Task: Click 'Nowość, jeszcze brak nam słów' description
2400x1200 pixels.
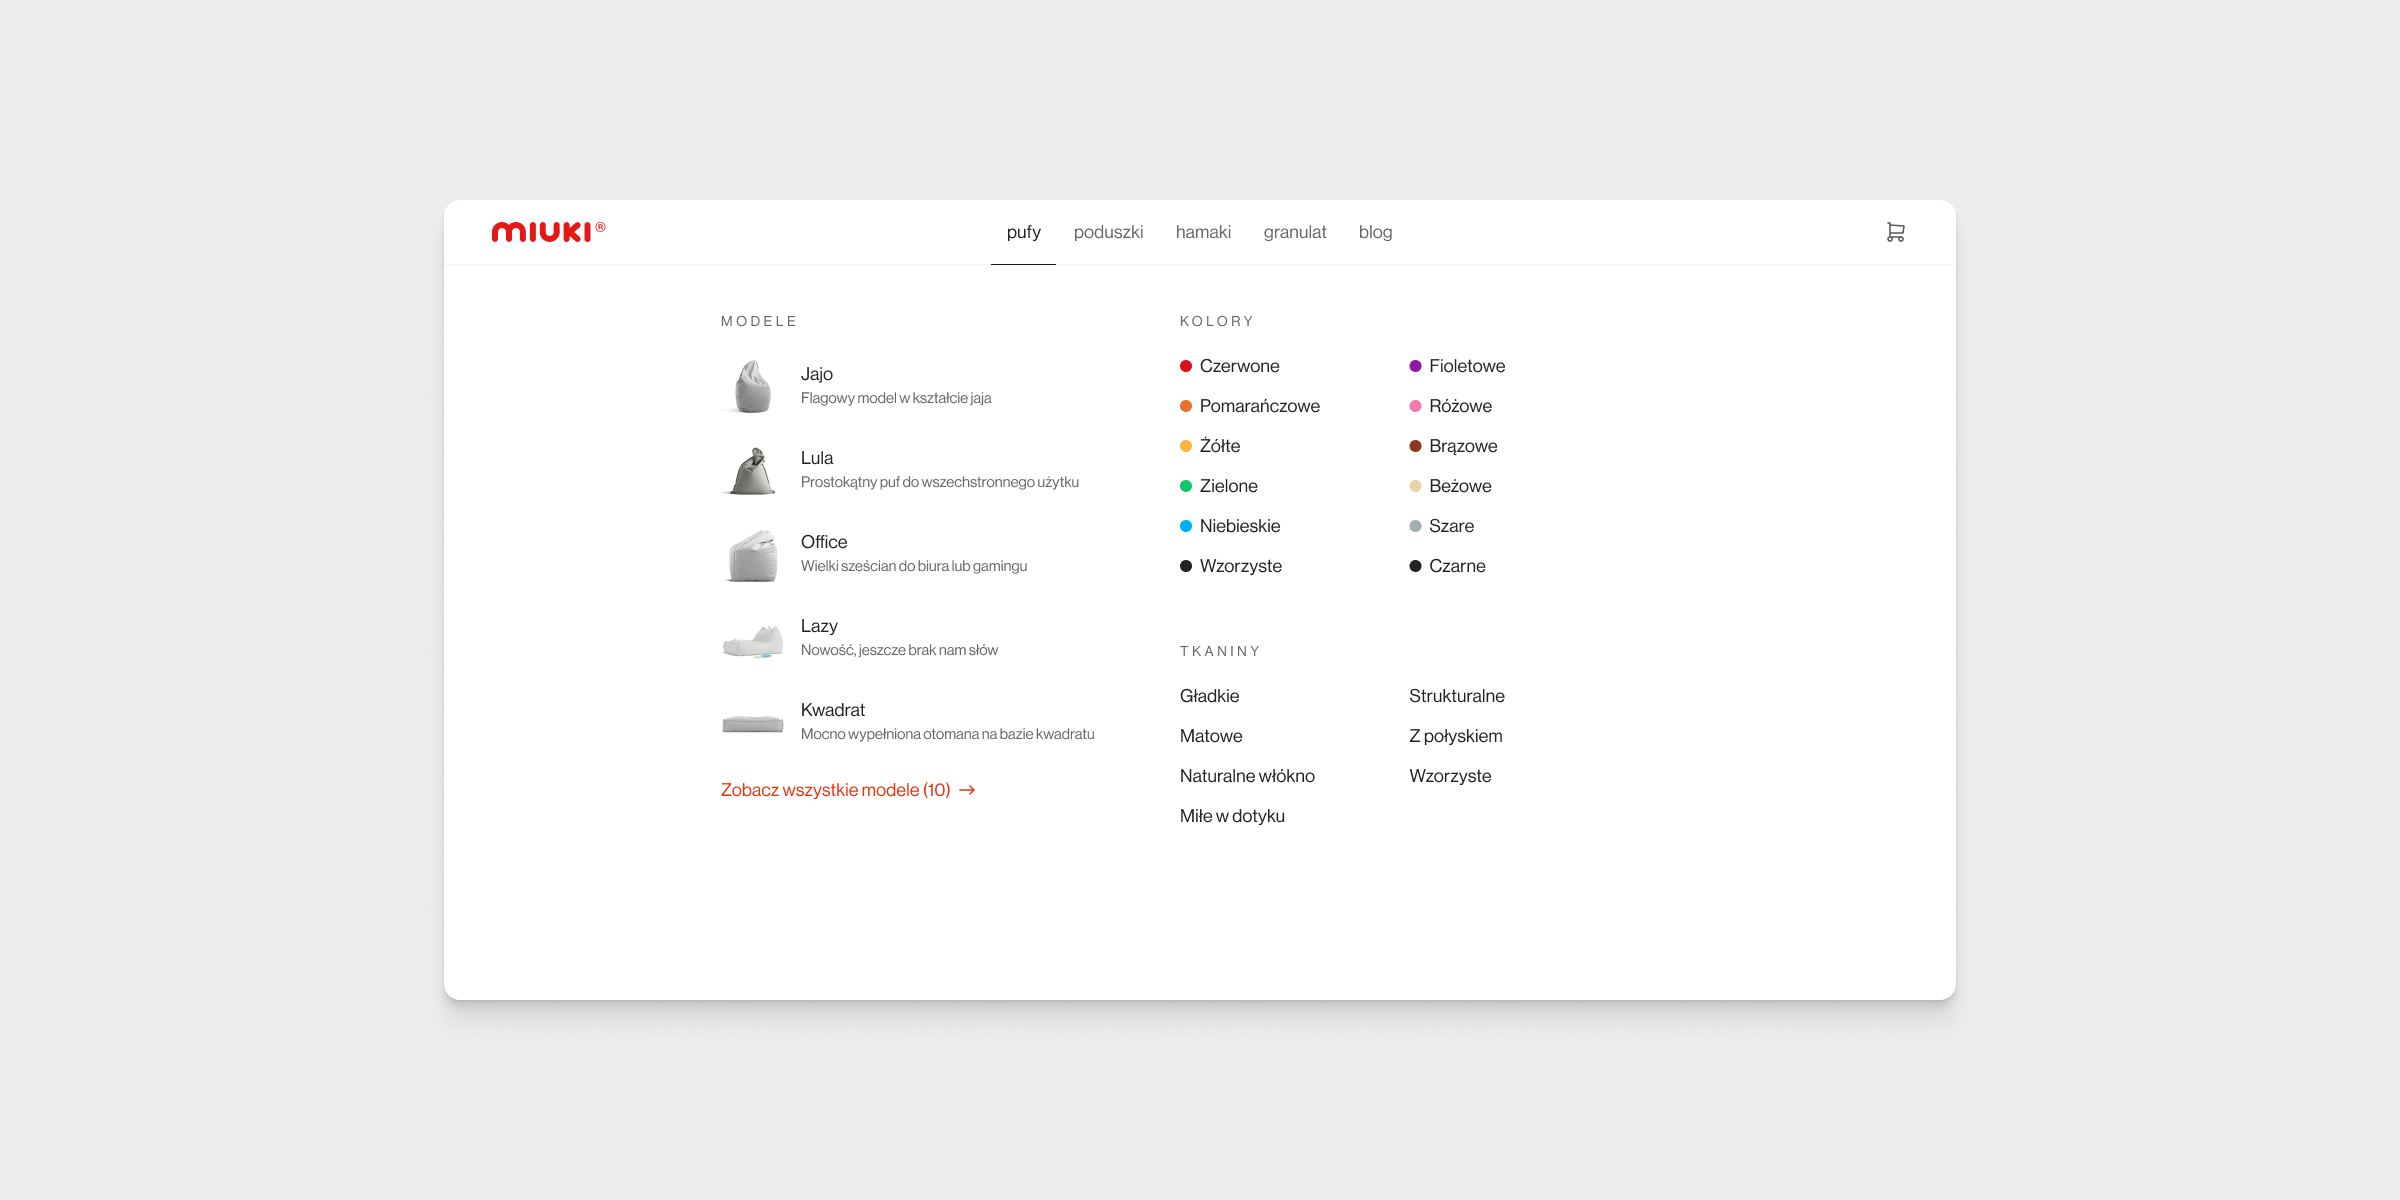Action: (899, 650)
